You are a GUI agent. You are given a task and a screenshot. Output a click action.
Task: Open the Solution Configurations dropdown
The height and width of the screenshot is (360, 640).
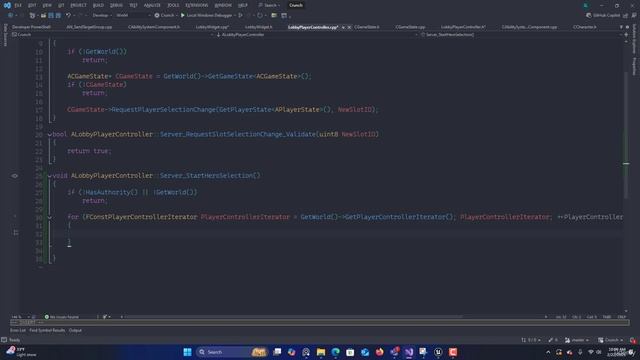pos(102,15)
